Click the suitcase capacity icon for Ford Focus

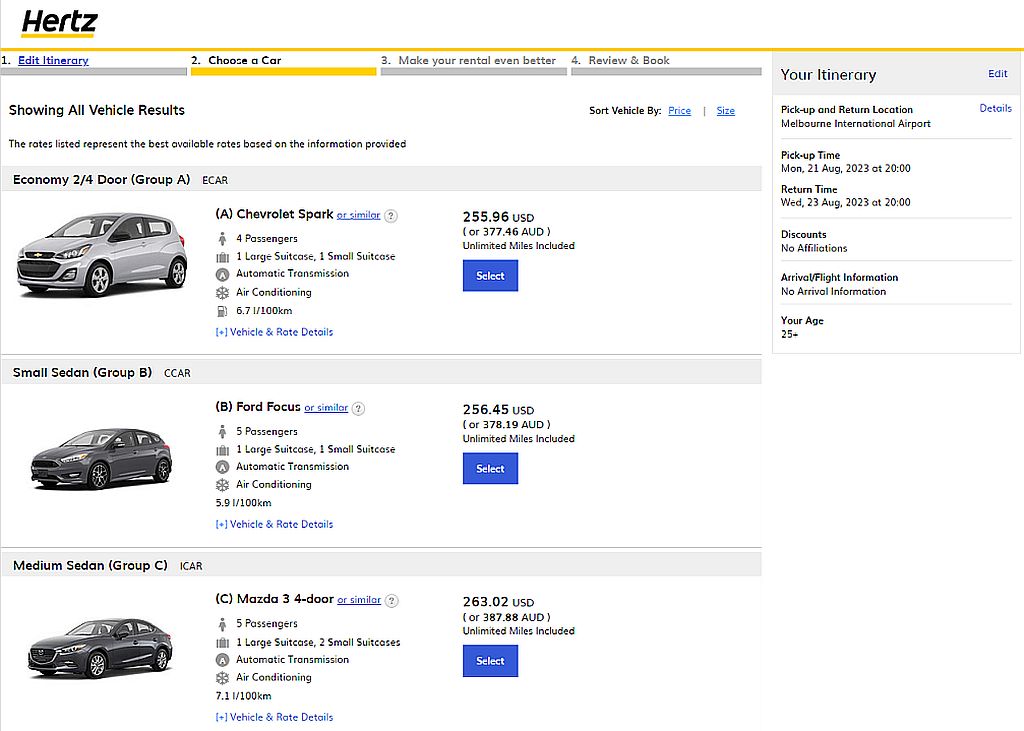tap(221, 449)
